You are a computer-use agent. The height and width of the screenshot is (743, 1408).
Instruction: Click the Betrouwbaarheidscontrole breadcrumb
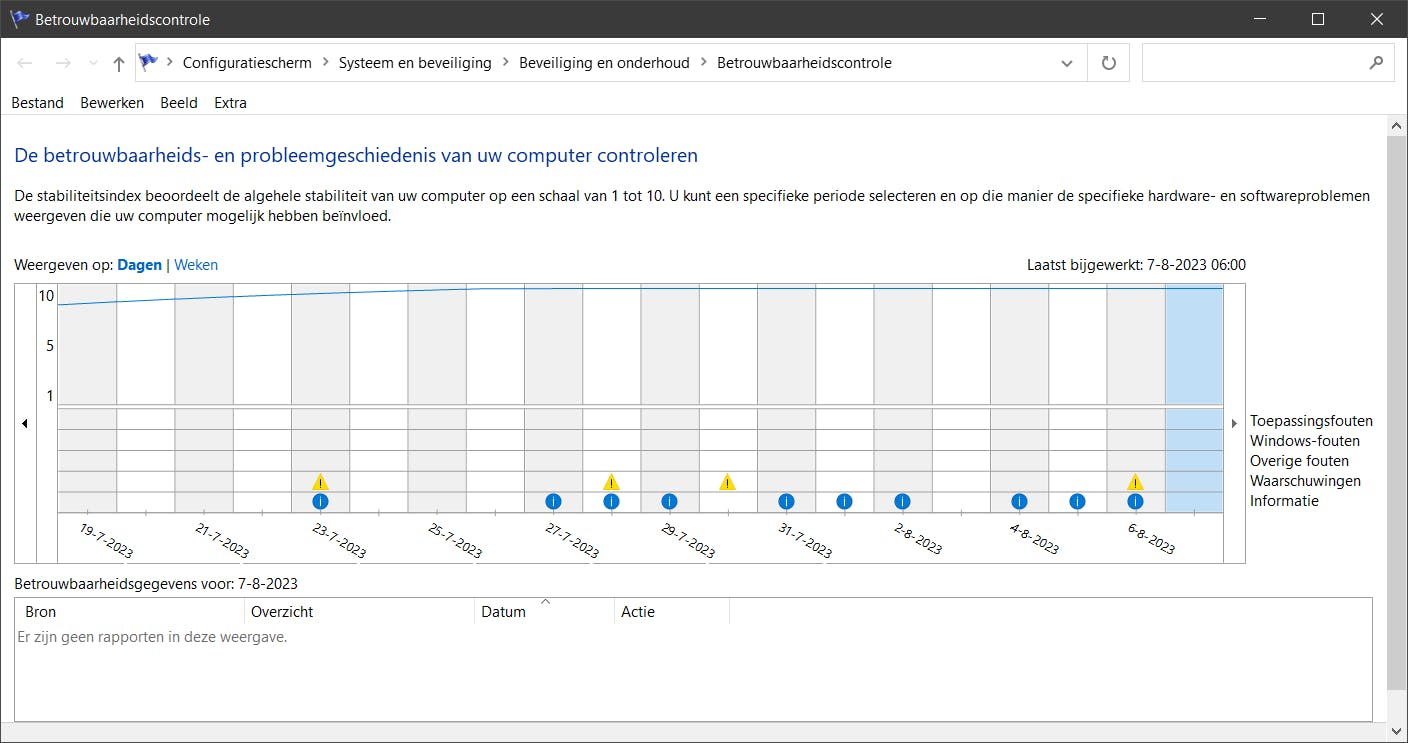coord(804,63)
